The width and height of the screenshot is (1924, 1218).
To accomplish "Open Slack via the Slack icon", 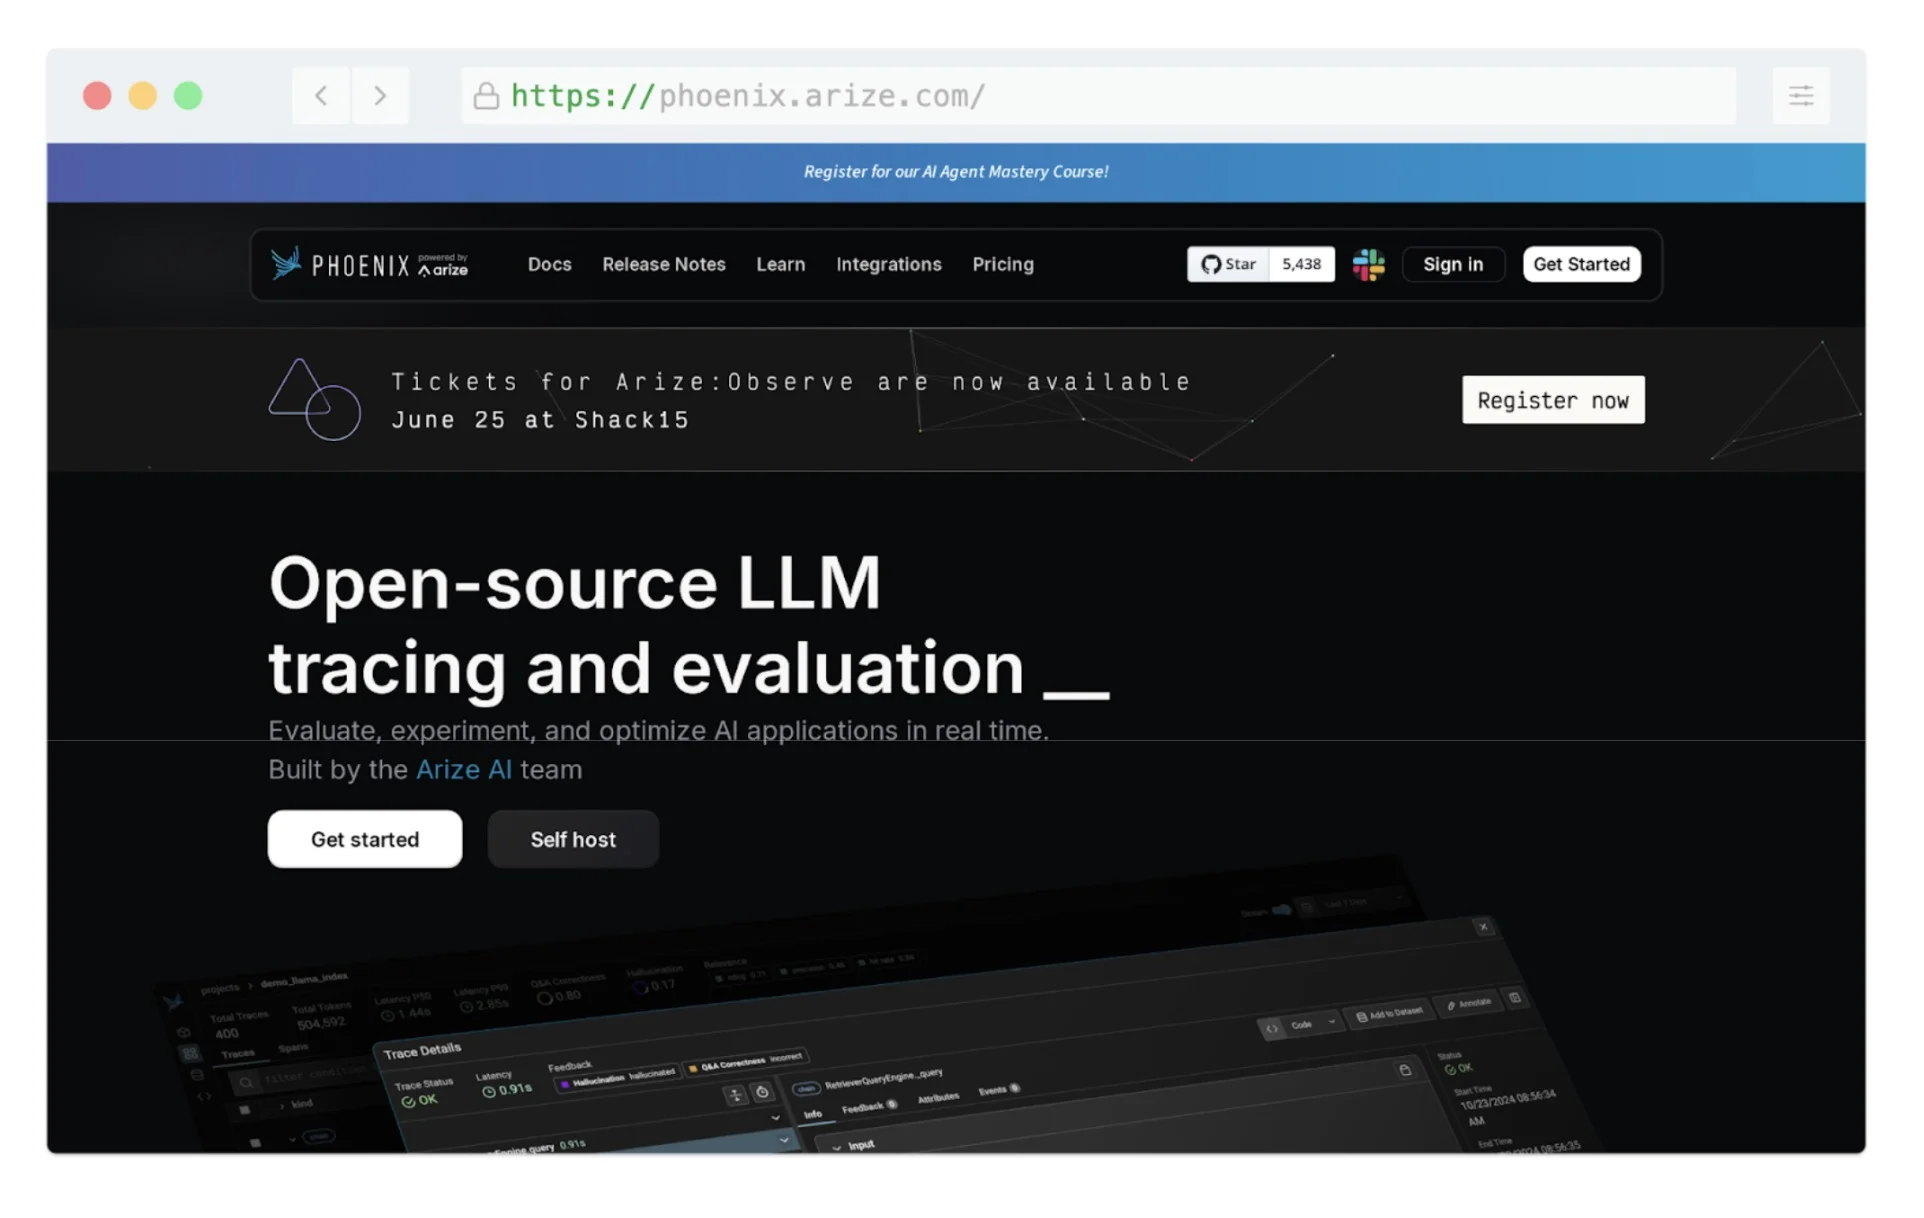I will pyautogui.click(x=1368, y=264).
